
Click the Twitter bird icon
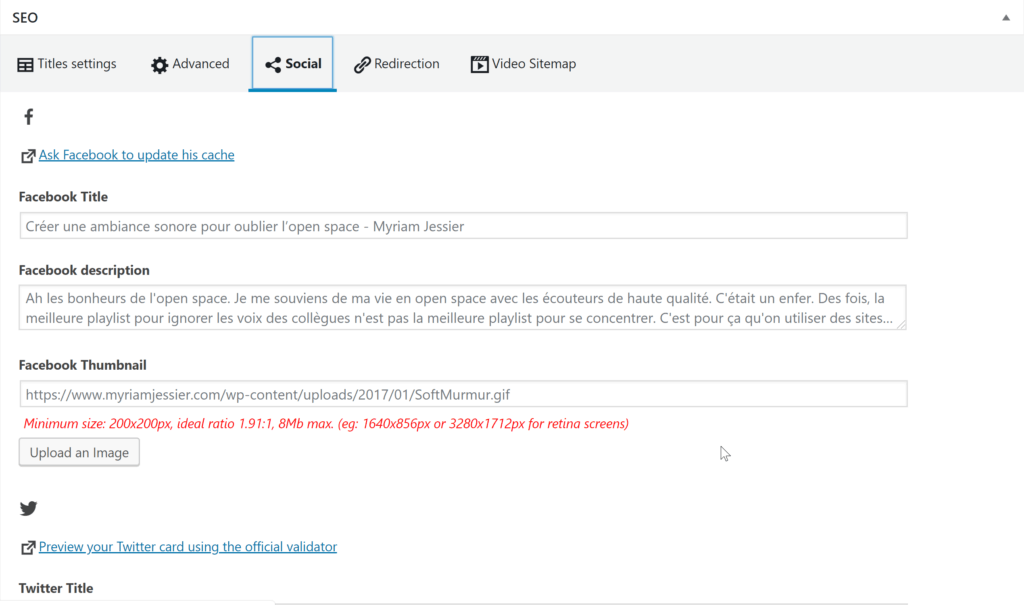point(29,508)
